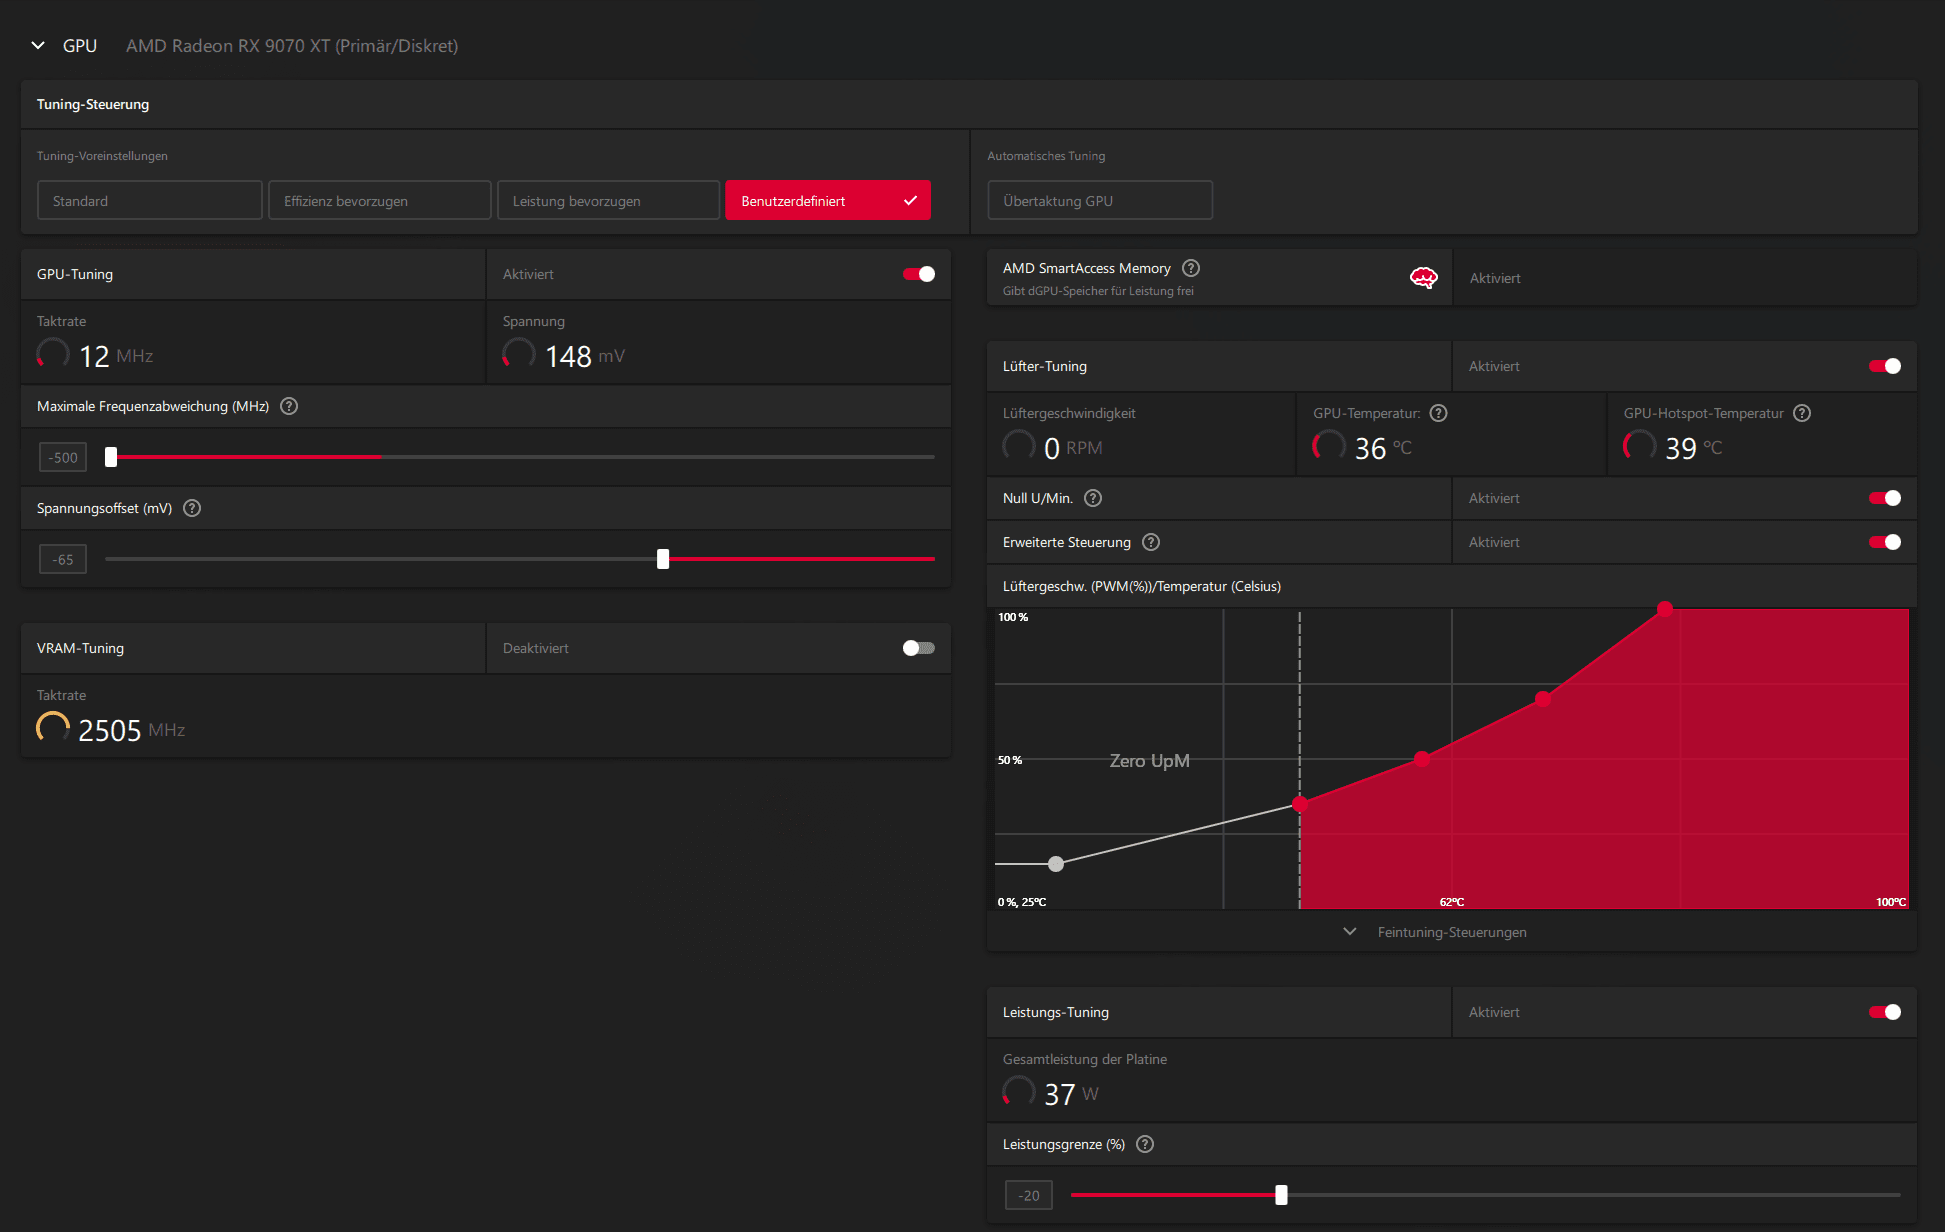Click the Spannungsoffset slider handle
Image resolution: width=1945 pixels, height=1232 pixels.
(x=663, y=559)
